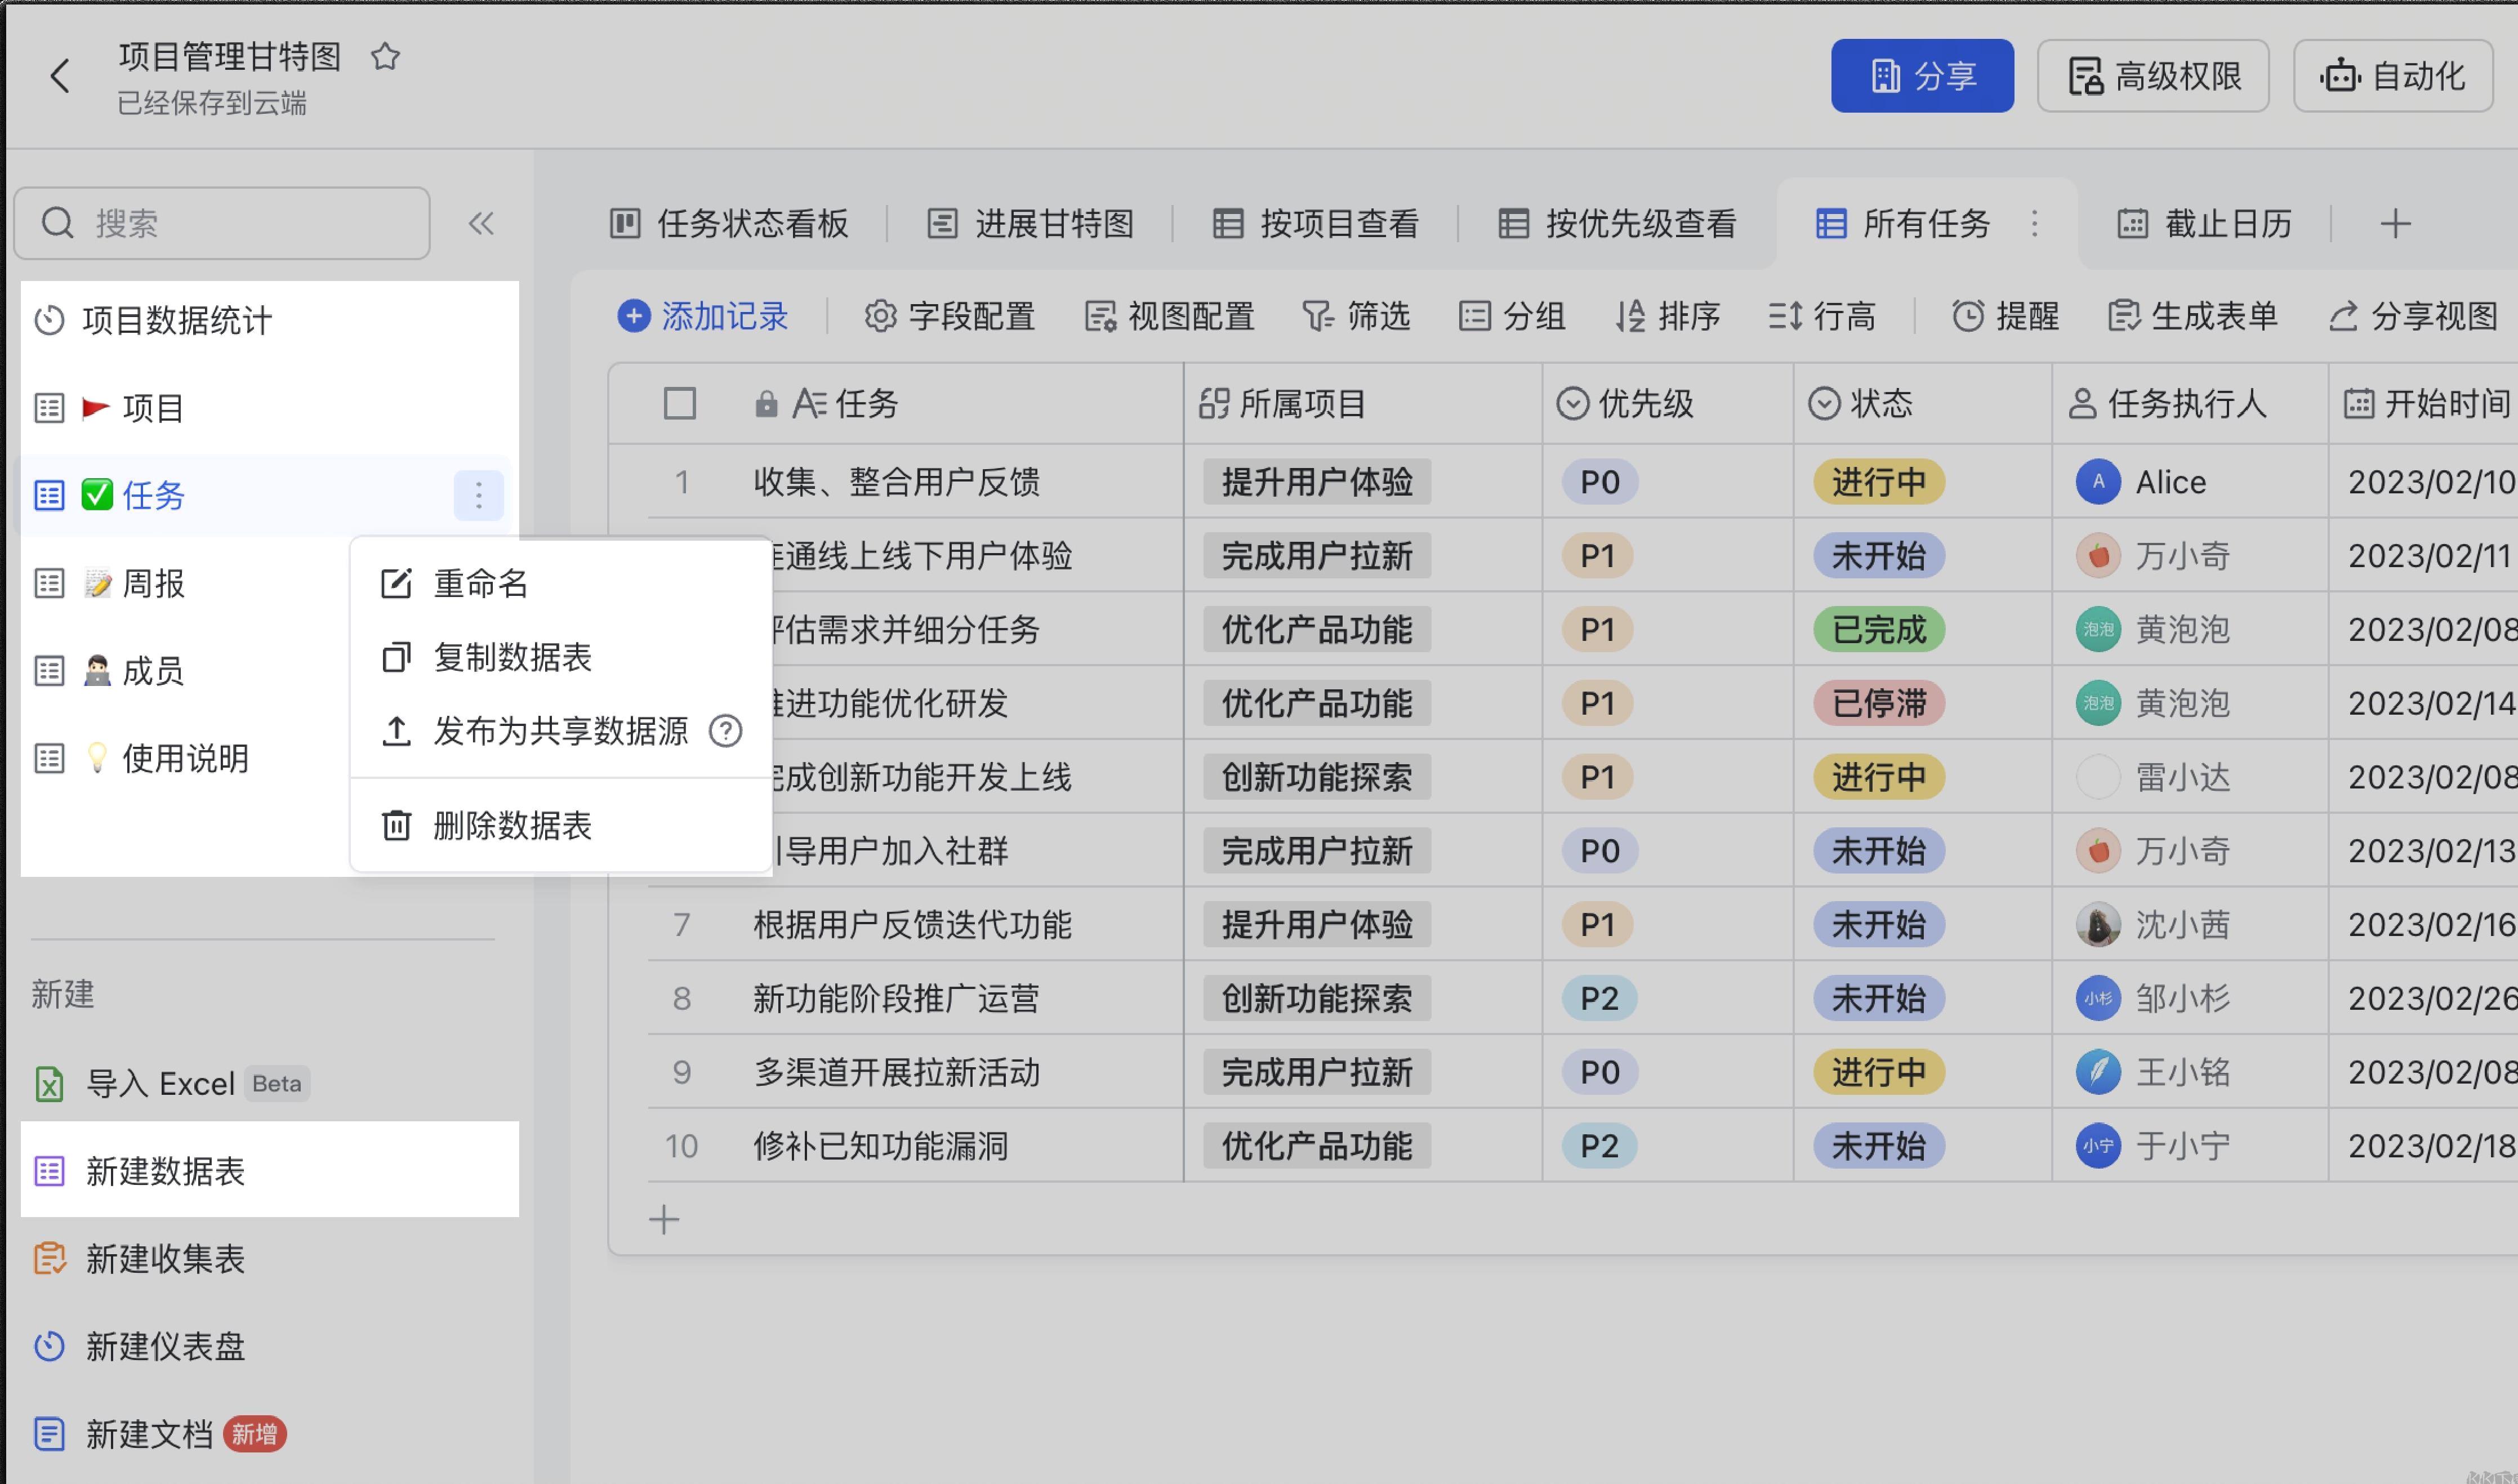Open the 提醒 reminder tool
This screenshot has width=2518, height=1484.
coord(2005,316)
